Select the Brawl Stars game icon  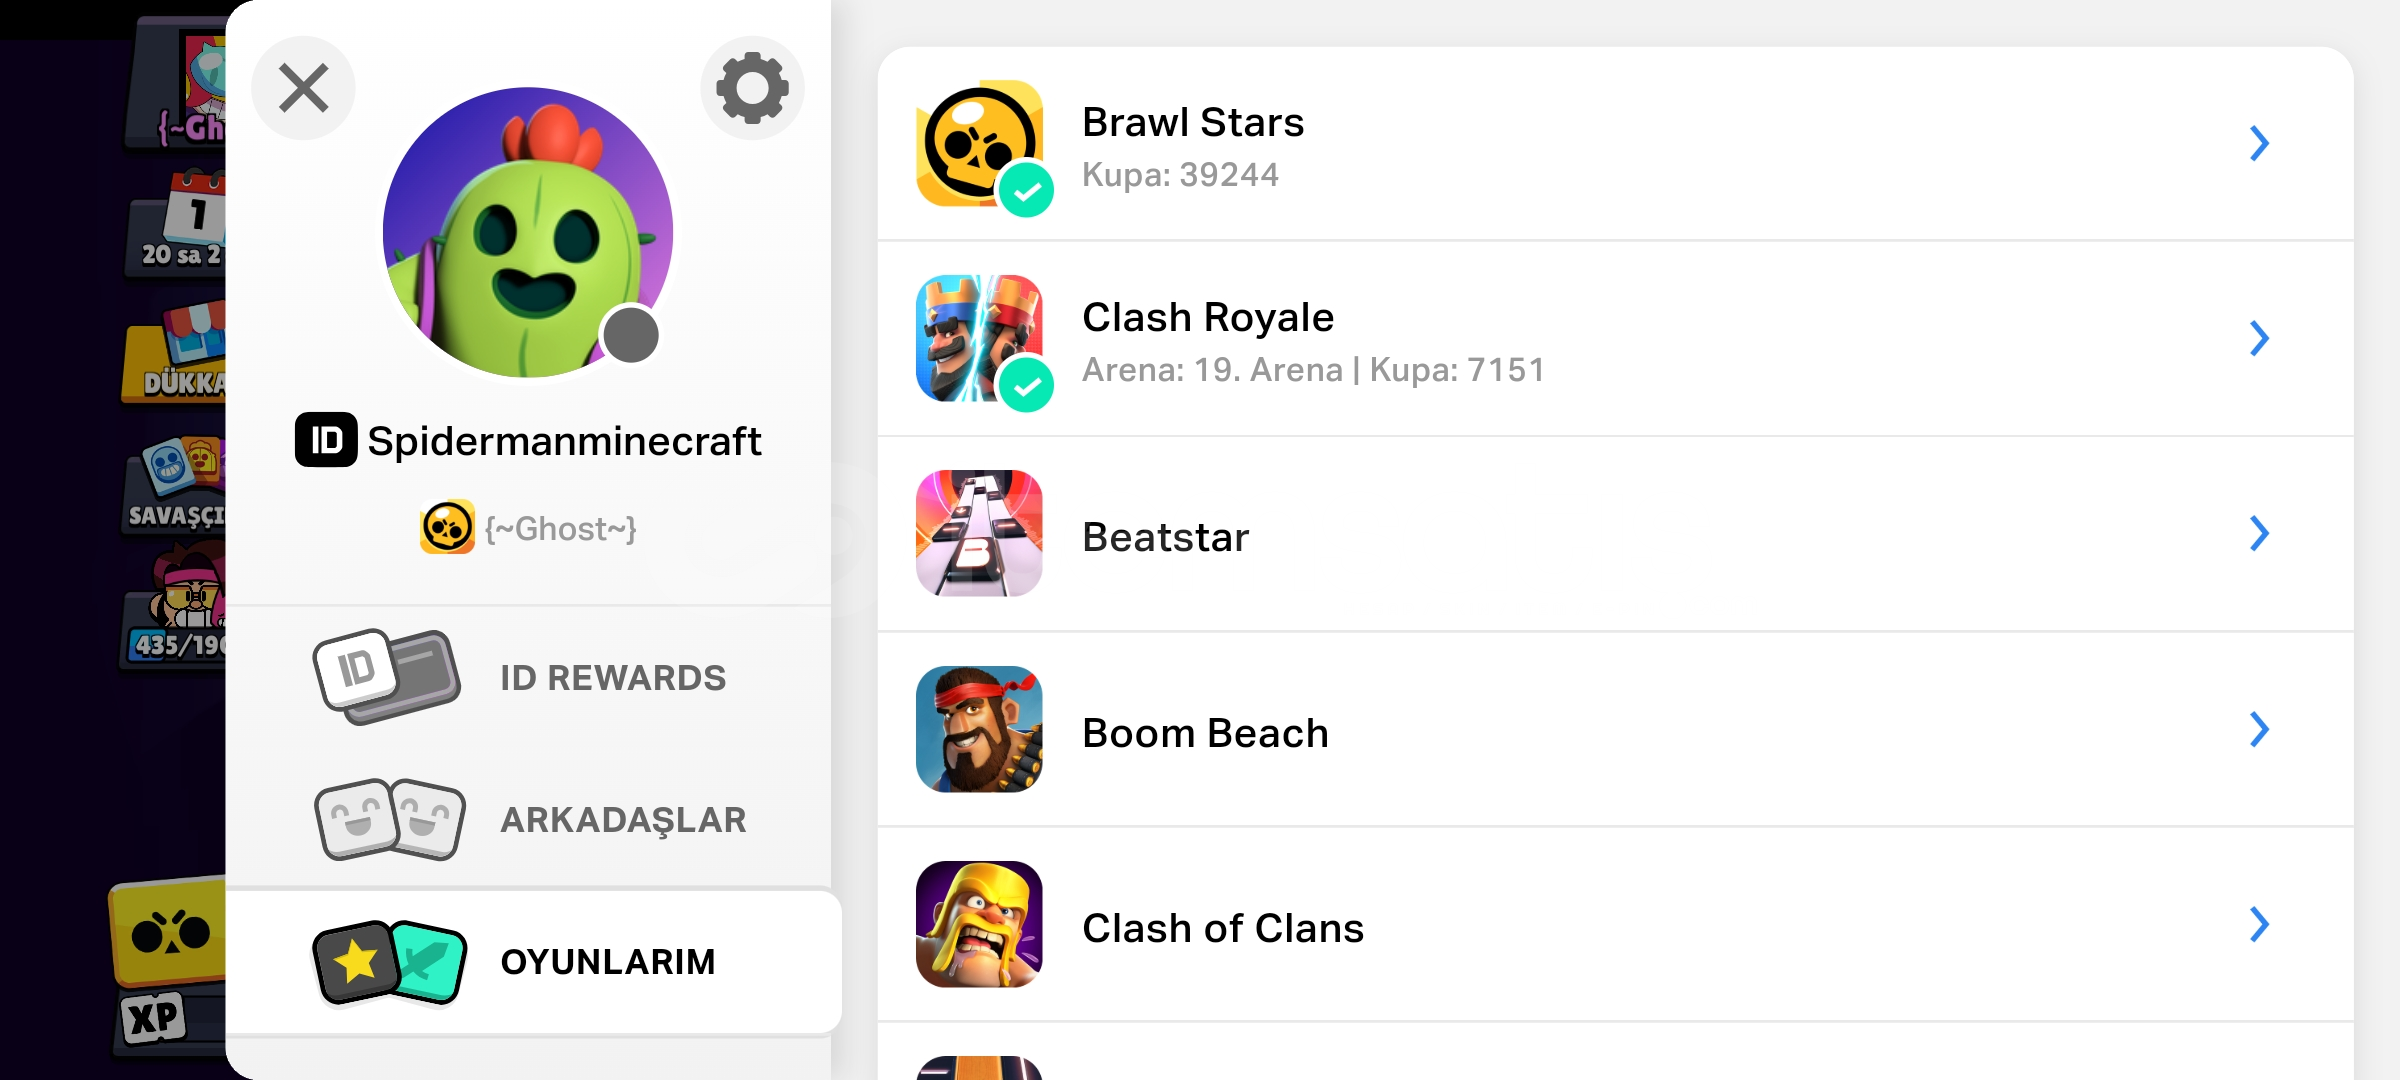tap(979, 143)
